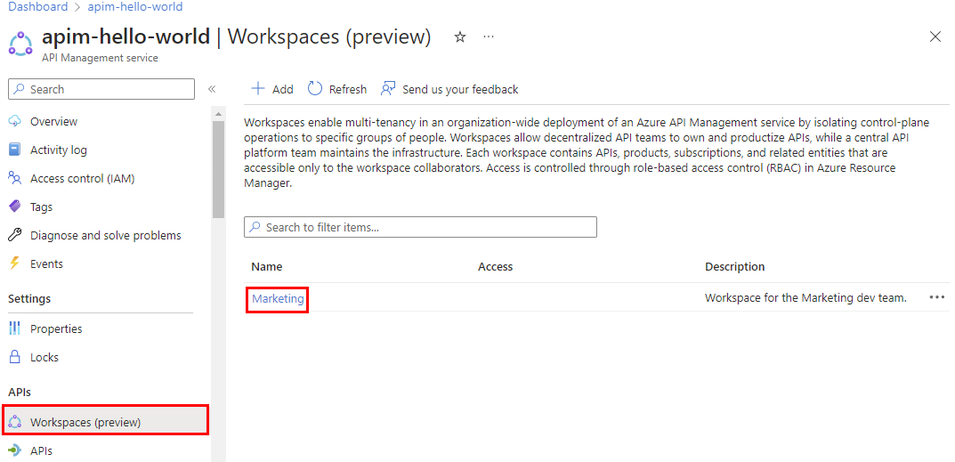Click the Description column header
The width and height of the screenshot is (955, 462).
[735, 267]
